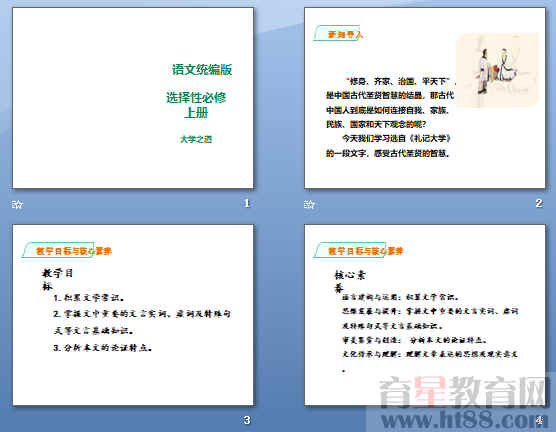This screenshot has width=556, height=432.
Task: Click the orange header tag on slide 4
Action: (x=359, y=251)
